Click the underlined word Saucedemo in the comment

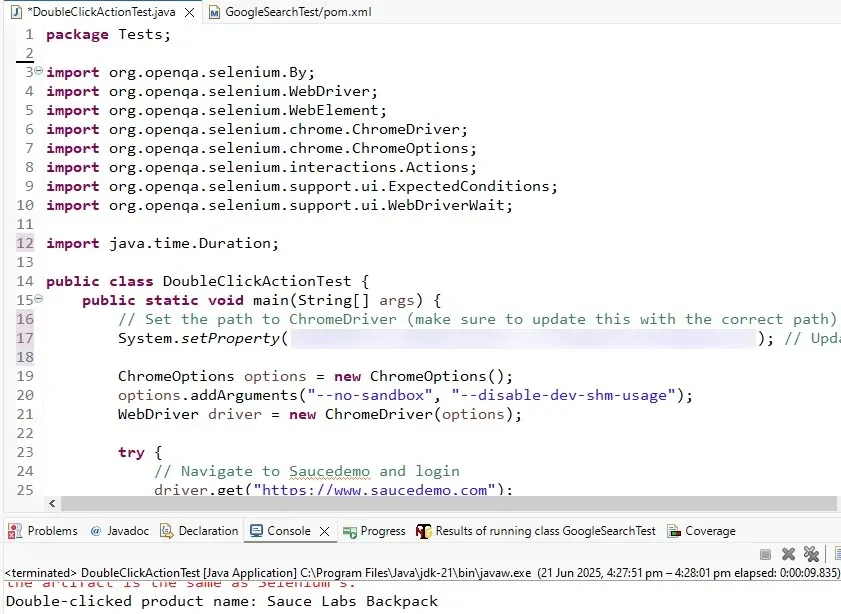point(329,471)
